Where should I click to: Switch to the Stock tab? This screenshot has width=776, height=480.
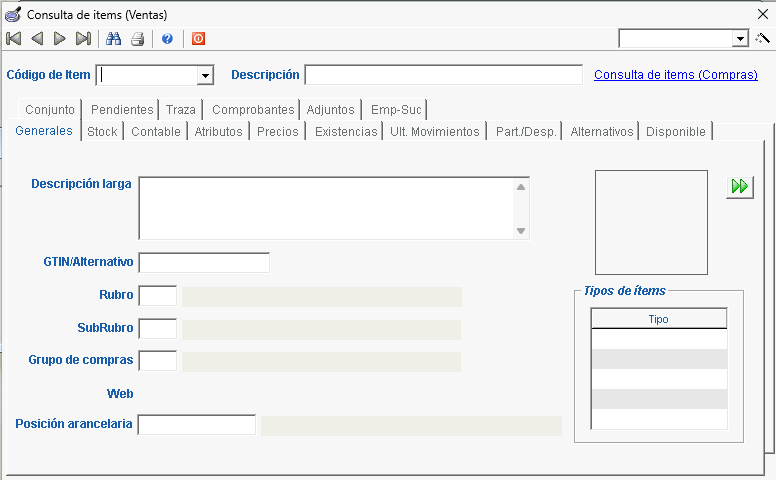tap(102, 132)
